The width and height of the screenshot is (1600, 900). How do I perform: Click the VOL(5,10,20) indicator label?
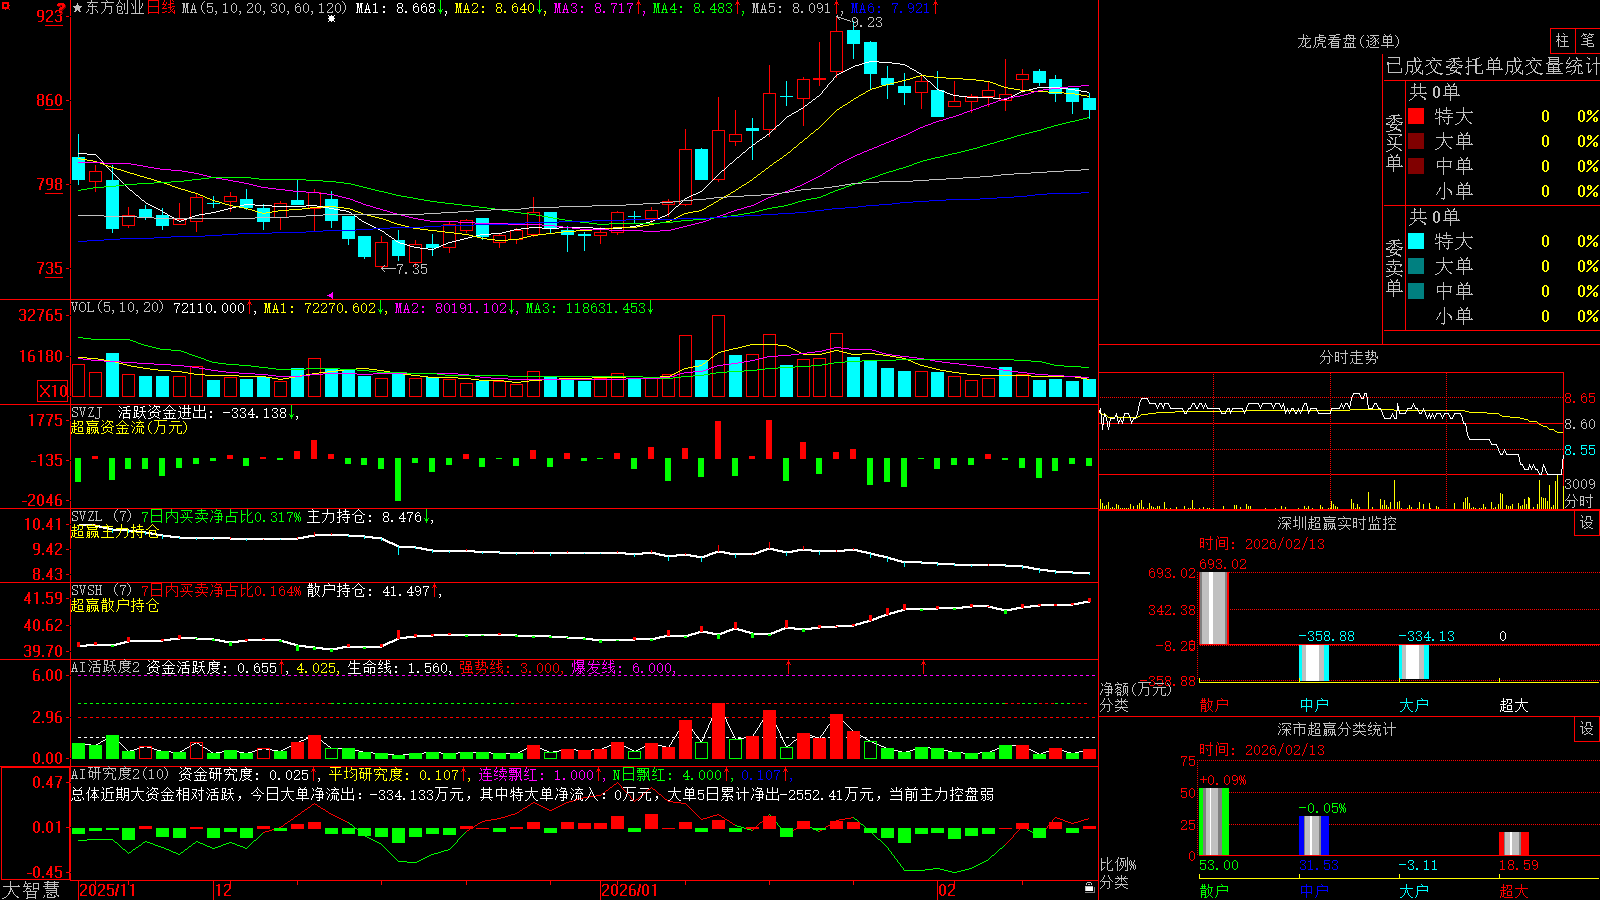click(x=117, y=308)
